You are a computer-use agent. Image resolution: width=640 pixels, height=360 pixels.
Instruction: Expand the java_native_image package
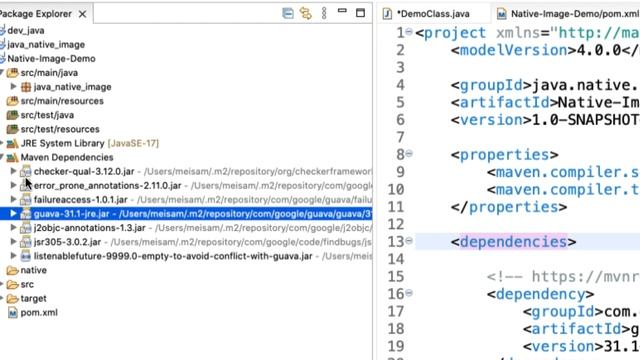[13, 87]
